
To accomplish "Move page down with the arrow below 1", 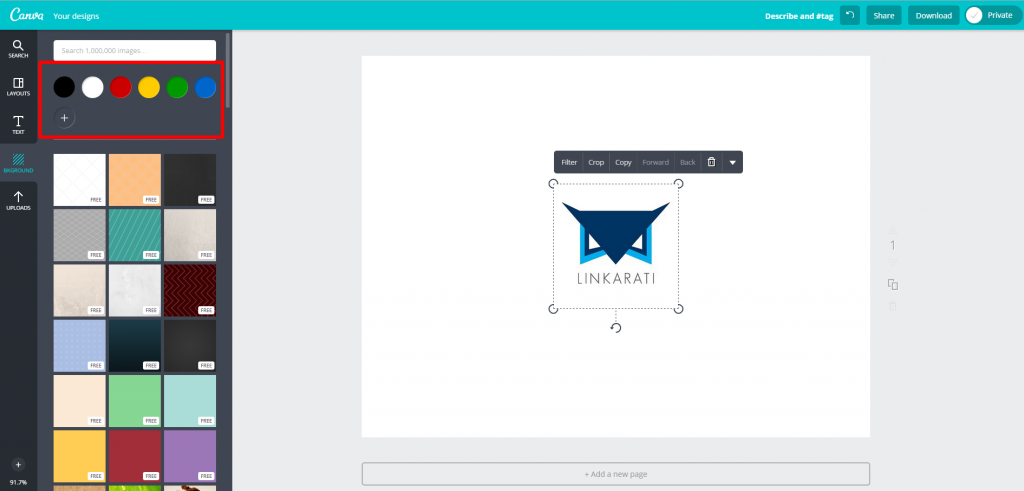I will pyautogui.click(x=893, y=262).
